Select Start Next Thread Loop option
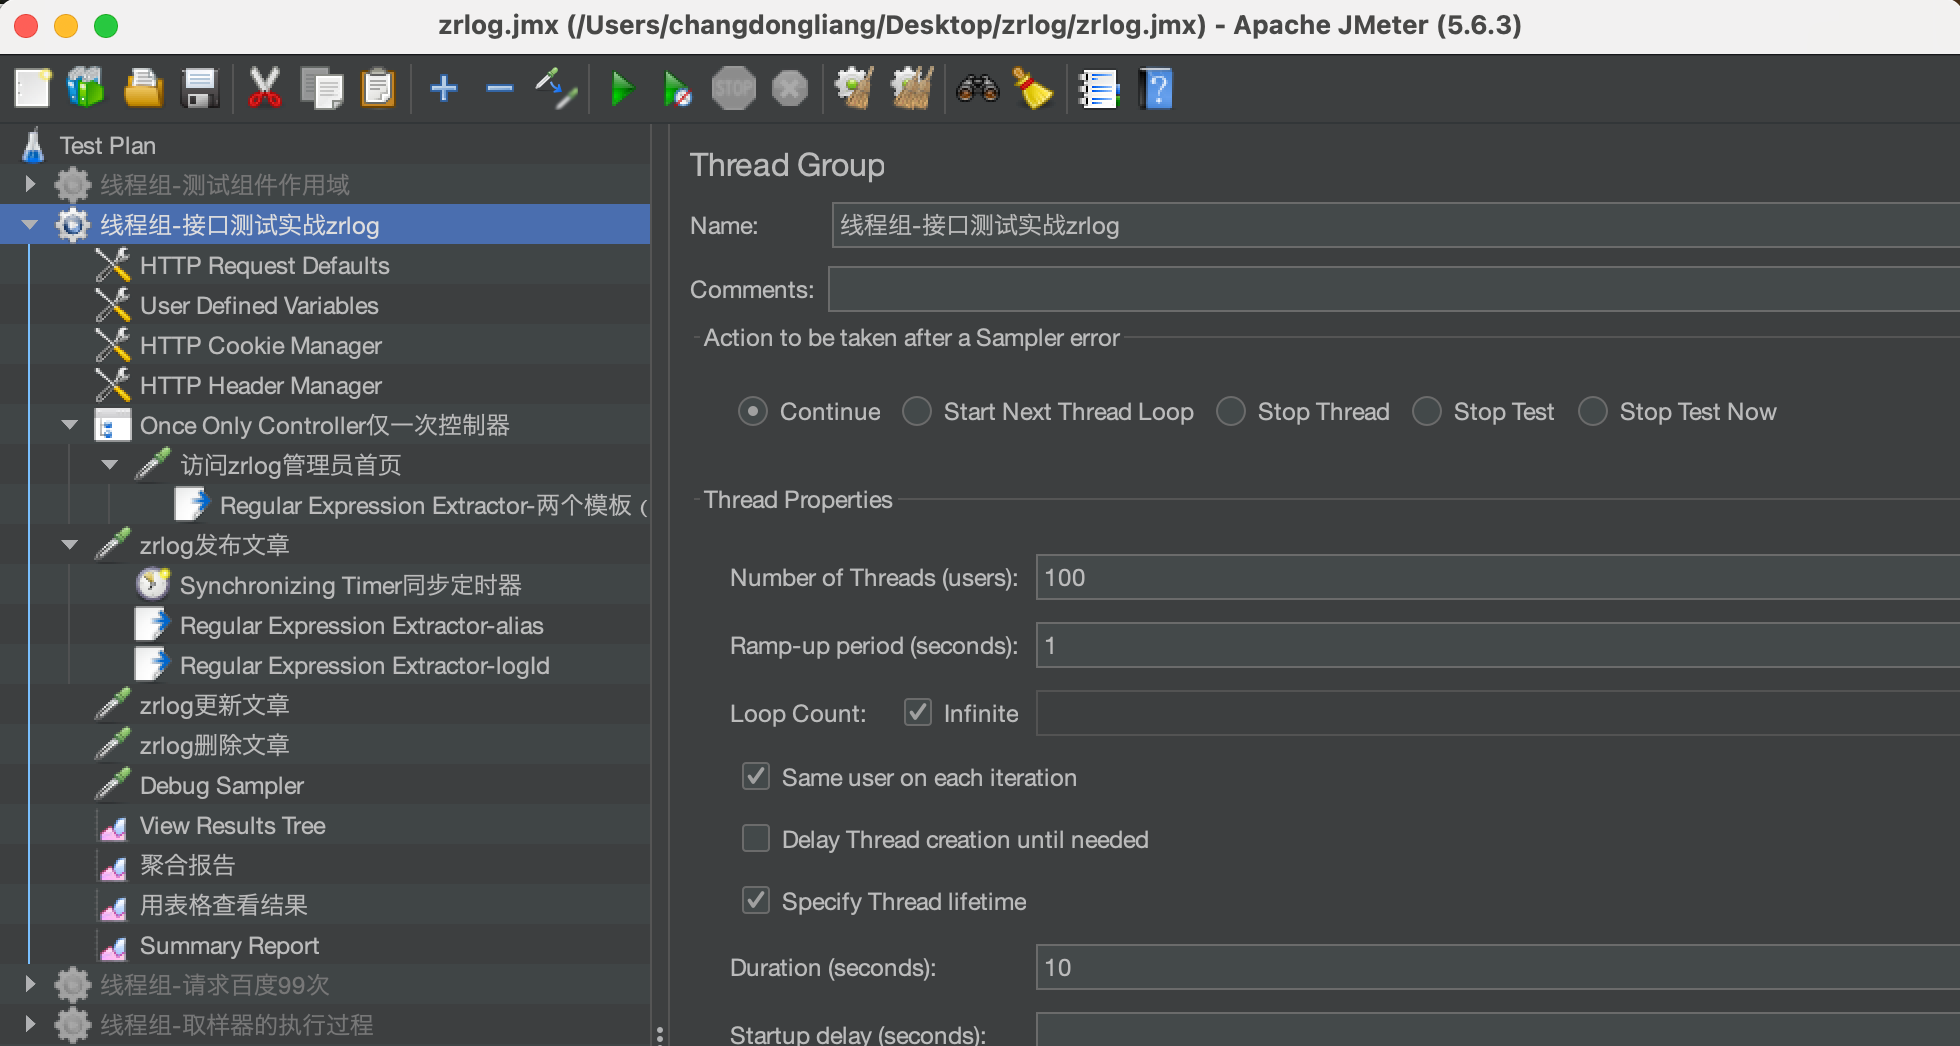Screen dimensions: 1960x1046 917,411
